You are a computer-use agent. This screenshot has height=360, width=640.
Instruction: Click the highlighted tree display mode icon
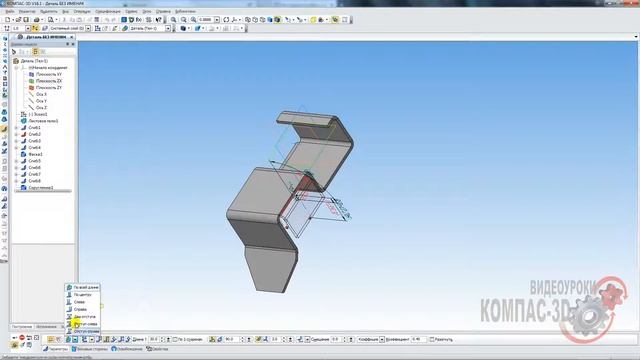(36, 52)
